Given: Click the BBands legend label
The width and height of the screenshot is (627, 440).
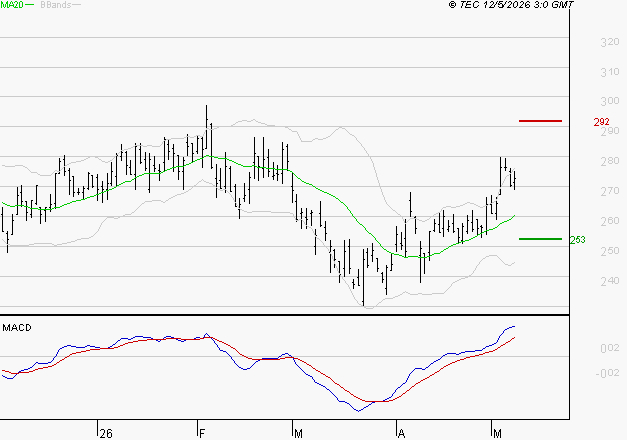Looking at the screenshot, I should pyautogui.click(x=56, y=4).
